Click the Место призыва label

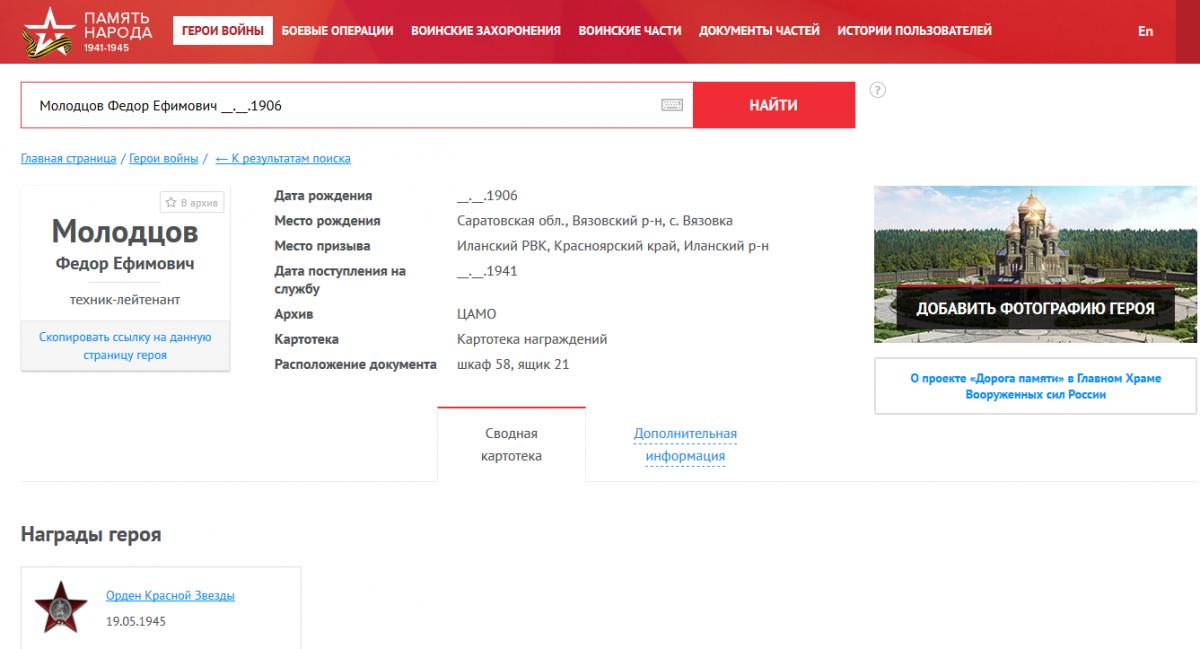click(322, 246)
